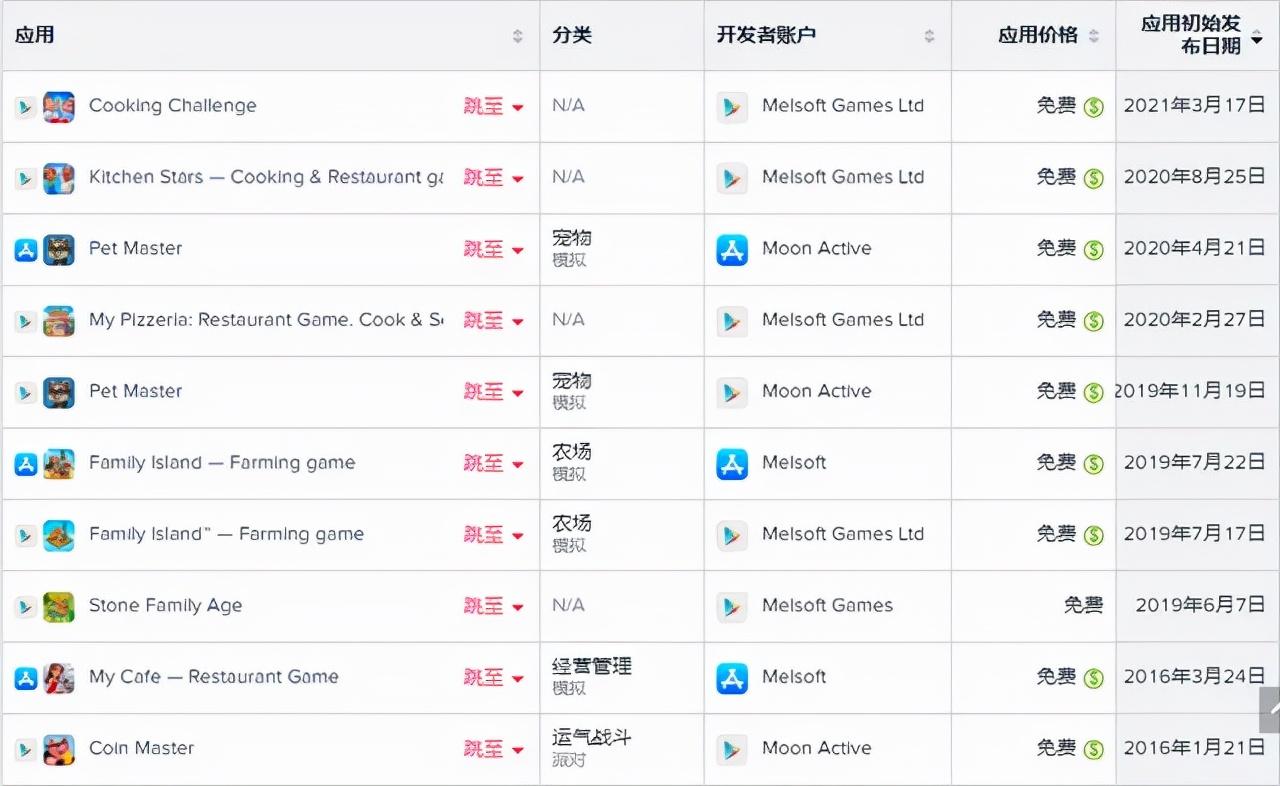Click the date 2016年3月24日

(1194, 677)
